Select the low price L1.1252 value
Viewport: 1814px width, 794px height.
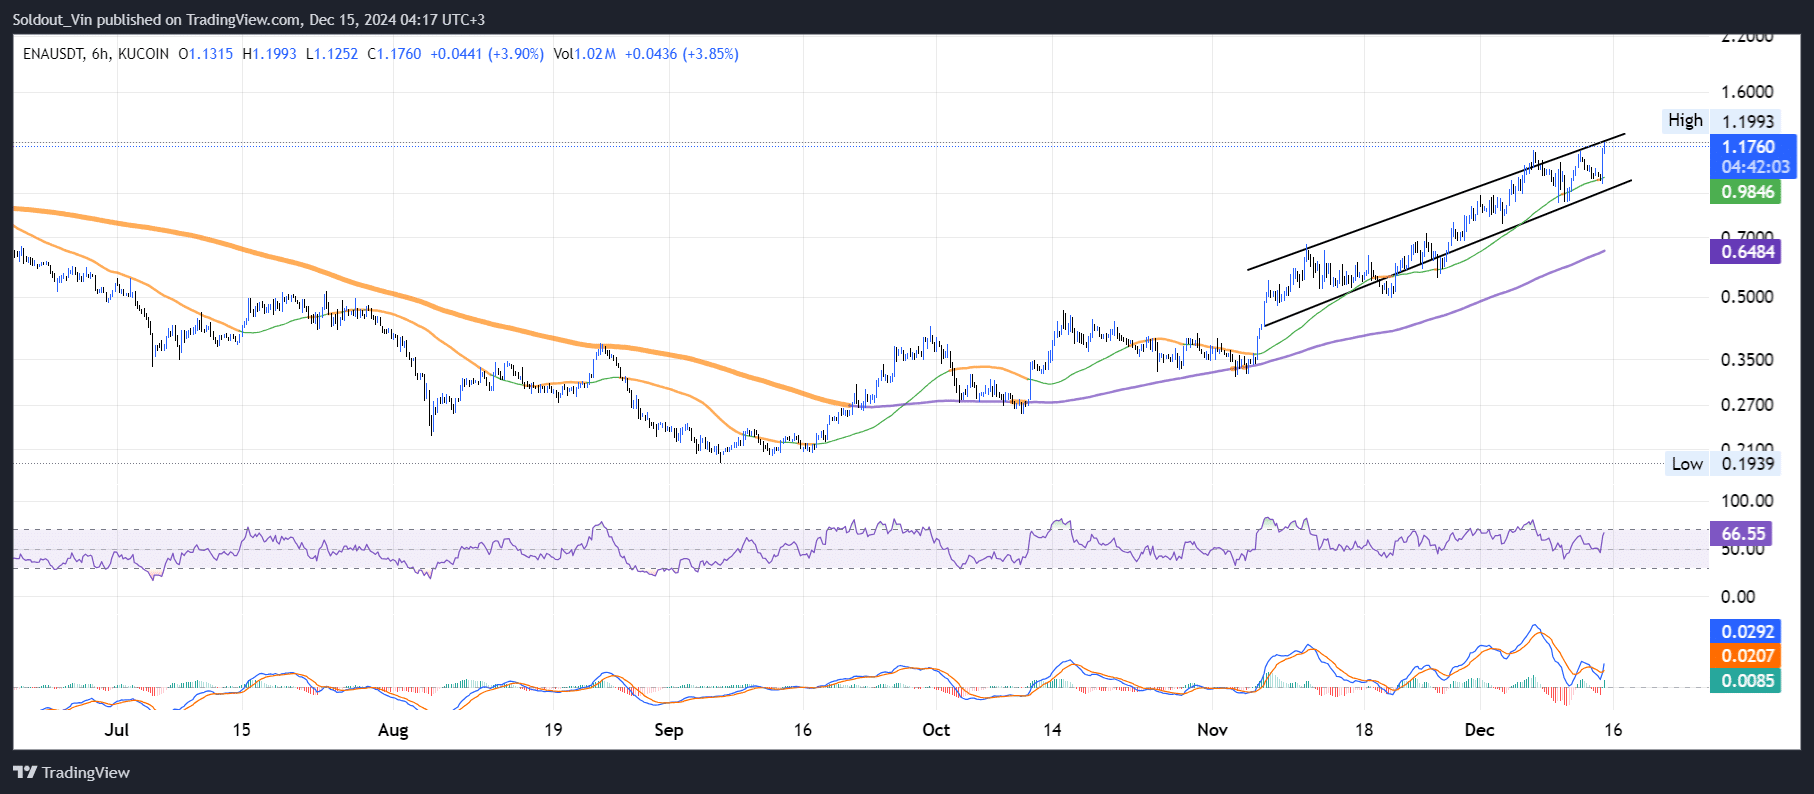coord(332,54)
